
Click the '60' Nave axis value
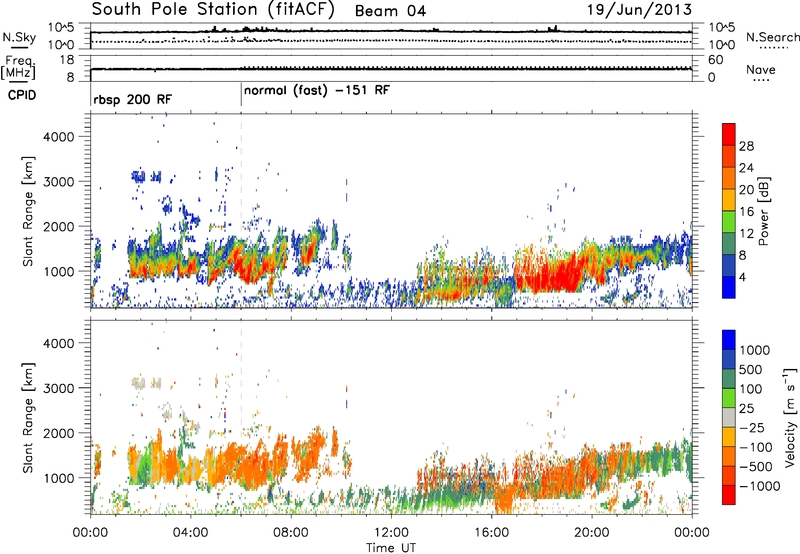click(x=715, y=60)
